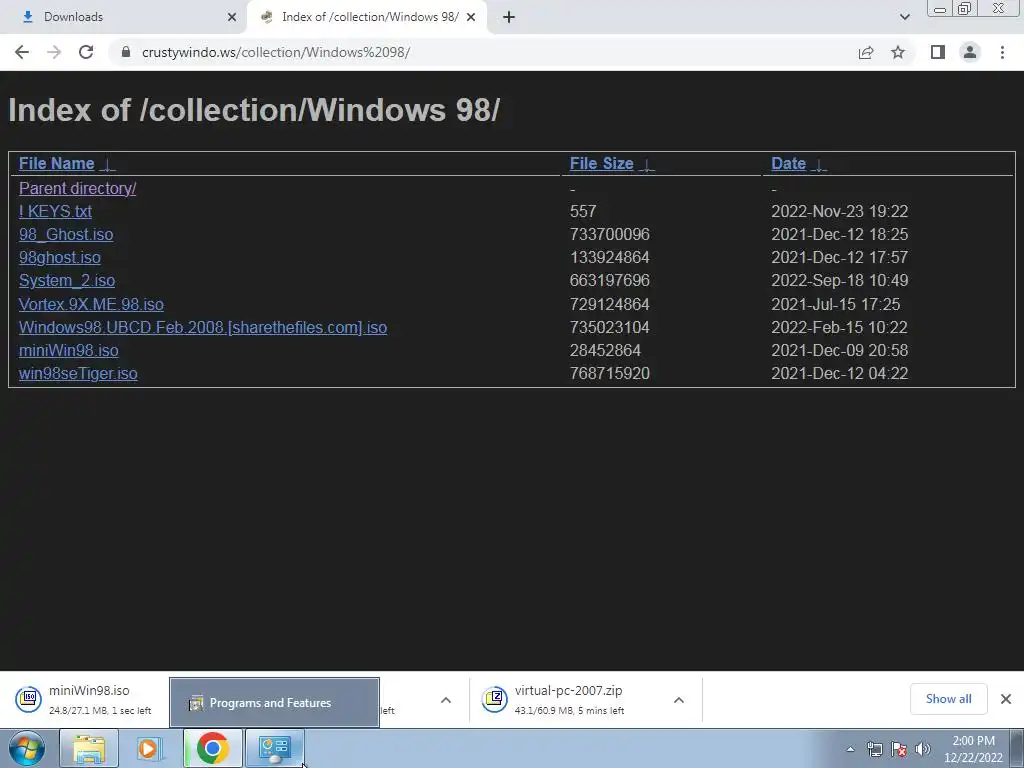
Task: Bookmark this page with the star
Action: [898, 52]
